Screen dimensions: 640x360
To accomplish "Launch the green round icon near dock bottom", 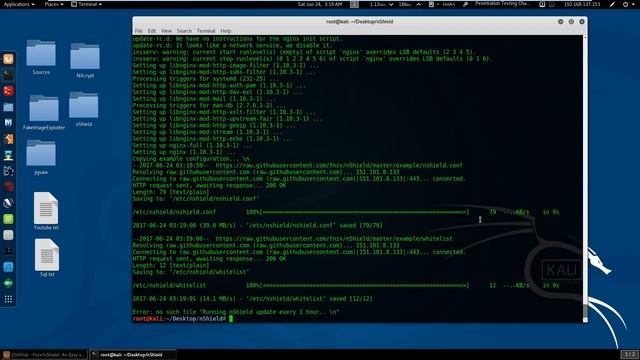I will [x=8, y=283].
